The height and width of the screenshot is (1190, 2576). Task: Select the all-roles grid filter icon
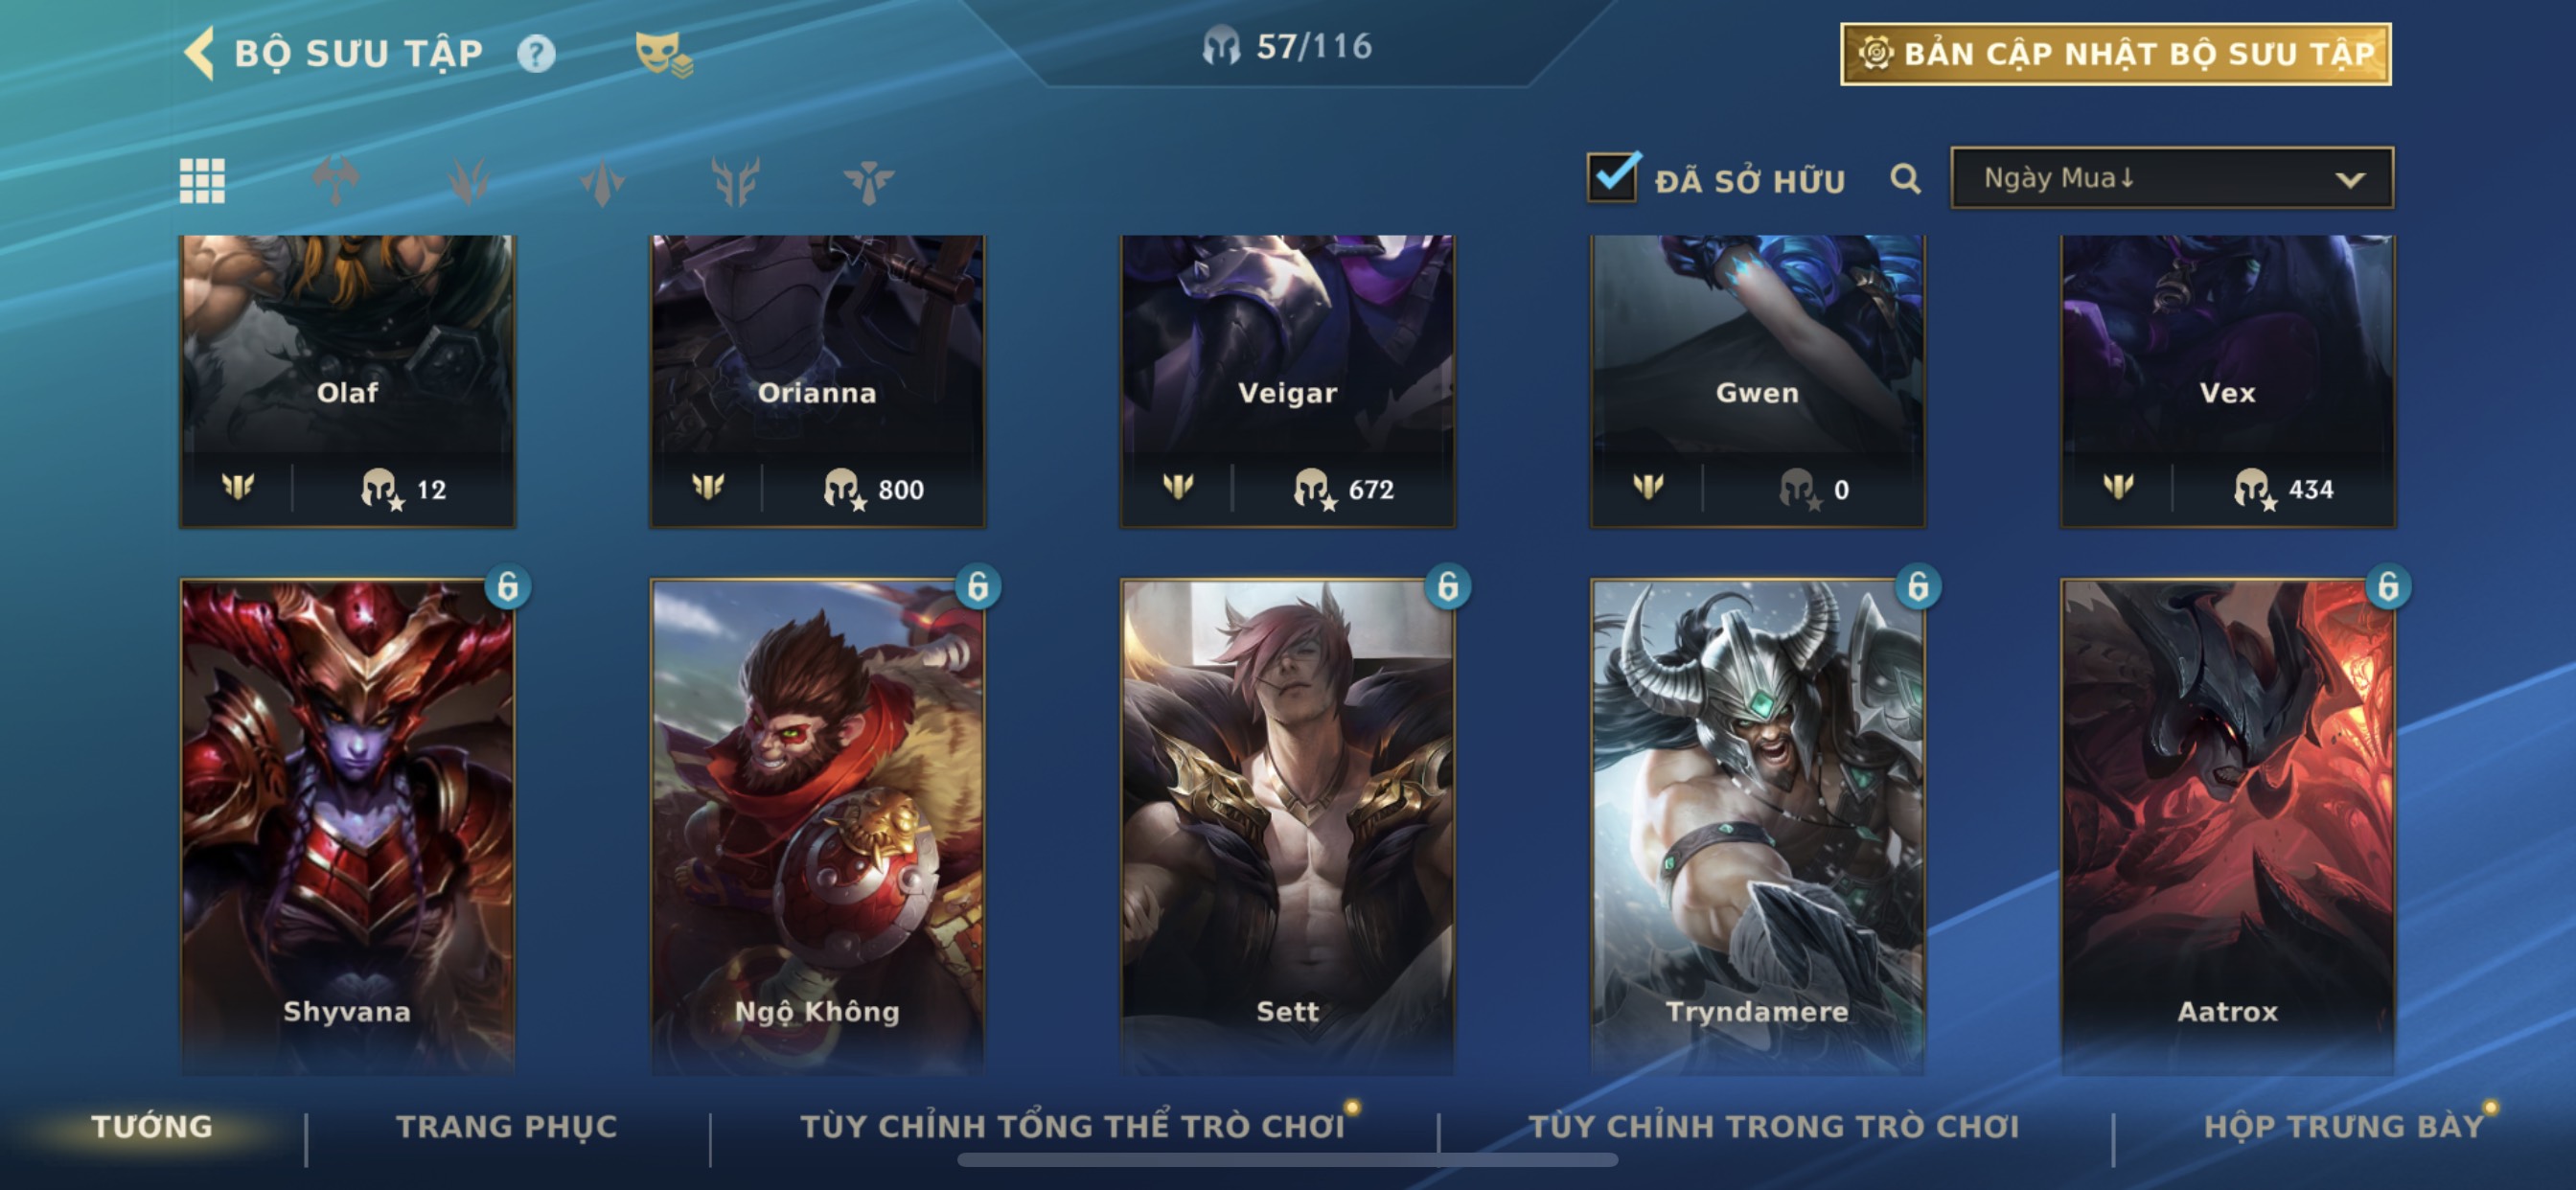(x=202, y=181)
